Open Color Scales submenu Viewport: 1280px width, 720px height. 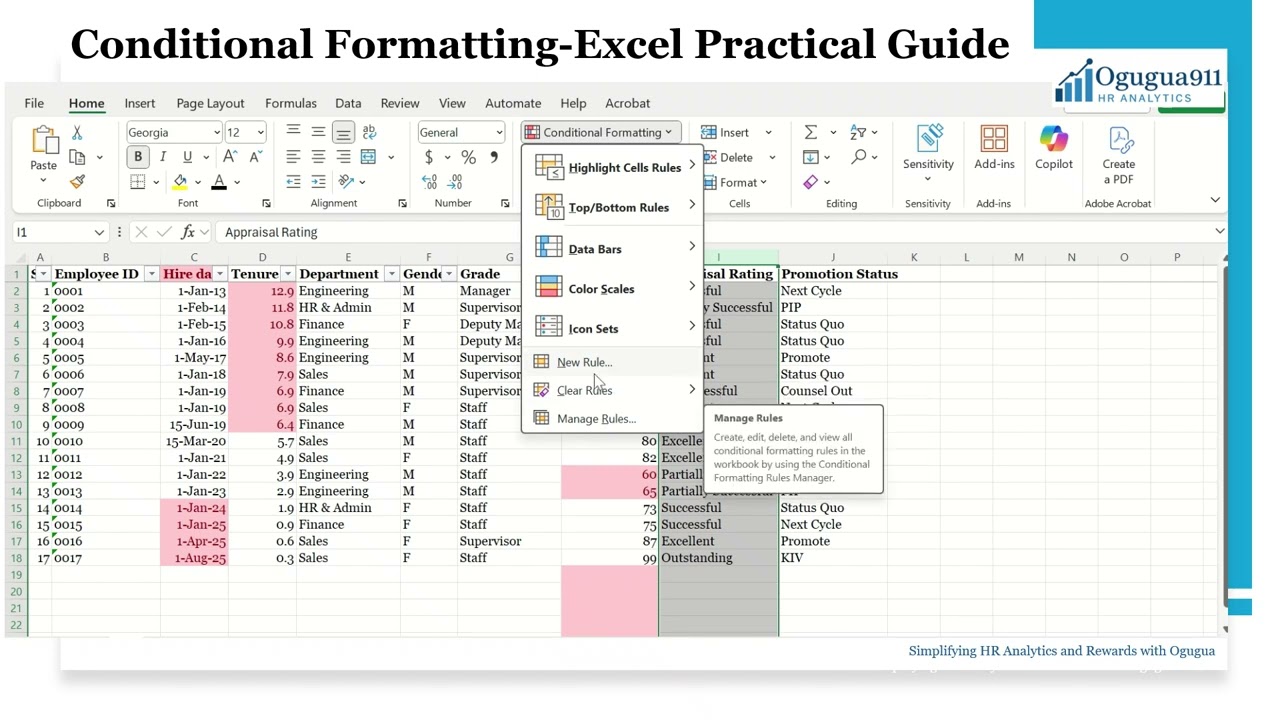(613, 288)
